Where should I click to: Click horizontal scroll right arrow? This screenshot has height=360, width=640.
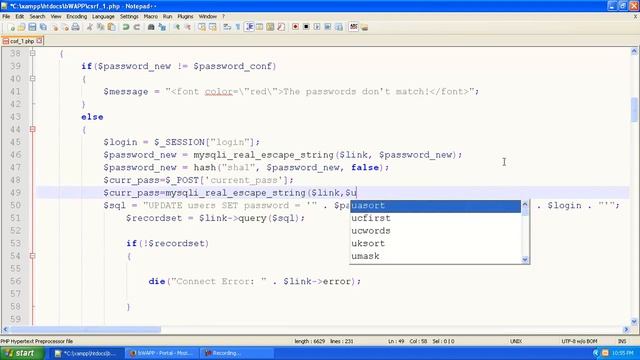click(626, 329)
